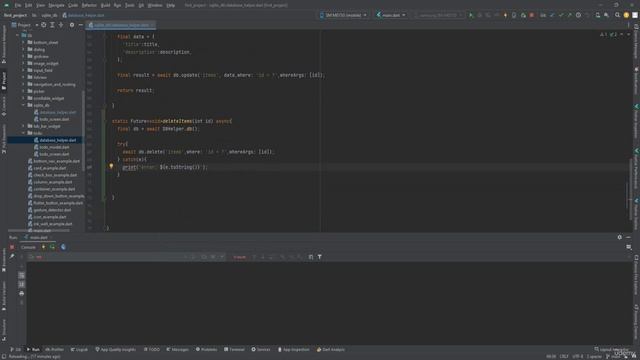This screenshot has width=640, height=360.
Task: Click the Project vertical tab on left edge
Action: tap(4, 82)
